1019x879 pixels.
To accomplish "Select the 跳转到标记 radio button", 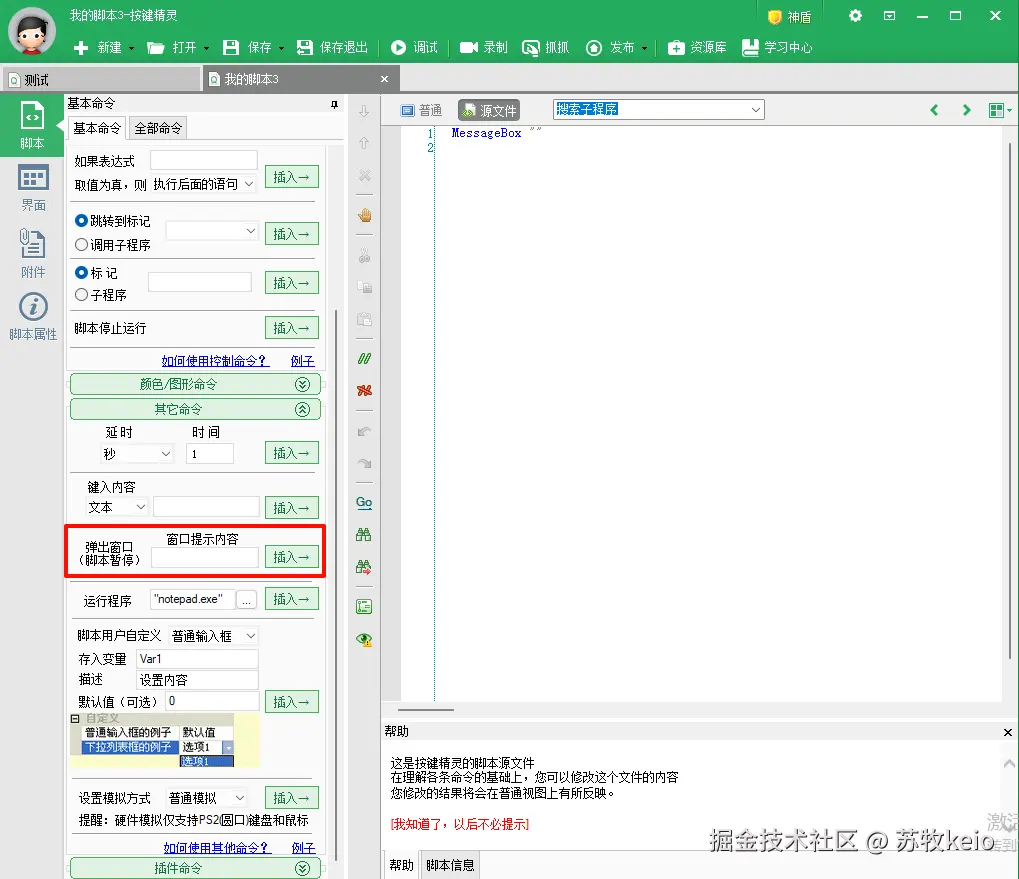I will pos(81,221).
